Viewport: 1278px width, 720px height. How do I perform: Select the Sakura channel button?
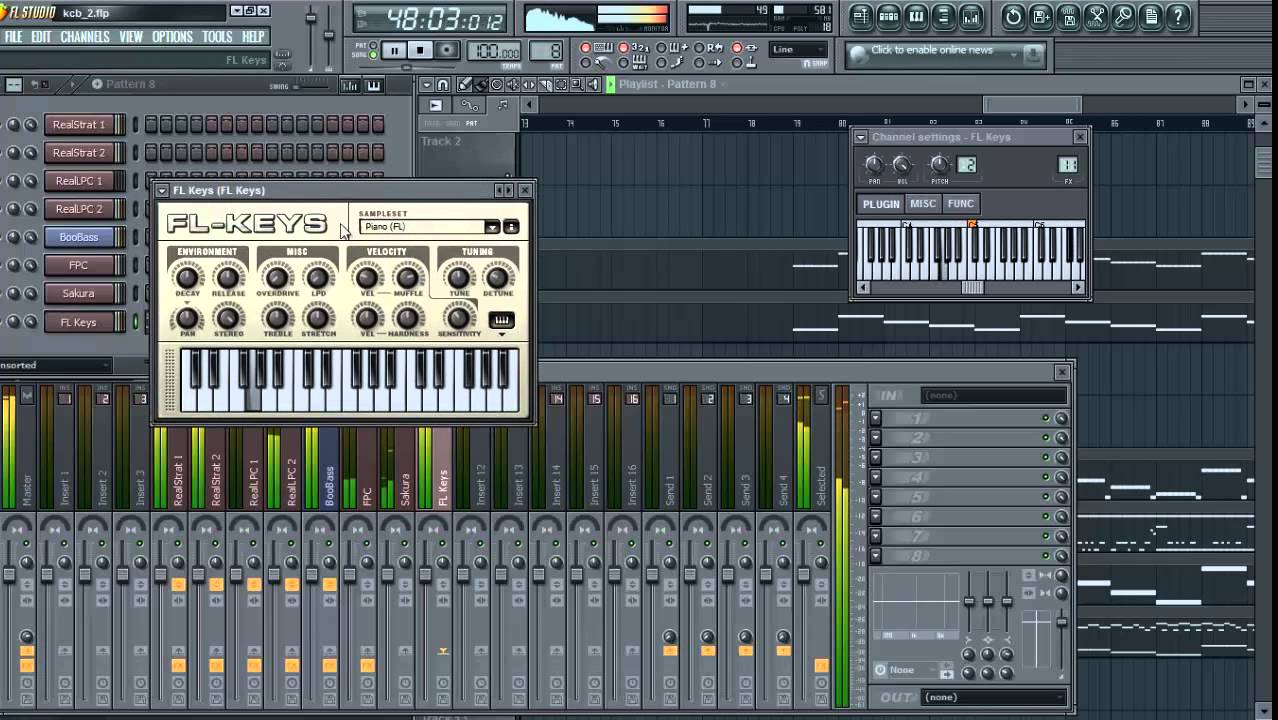(79, 293)
